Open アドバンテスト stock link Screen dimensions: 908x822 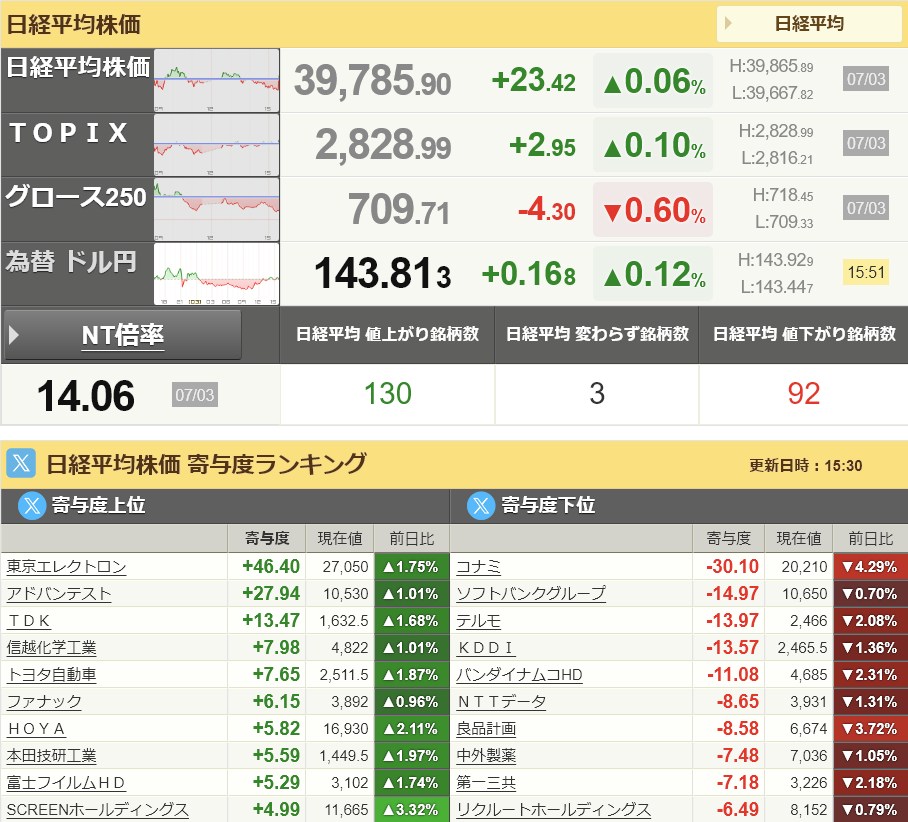tap(58, 594)
